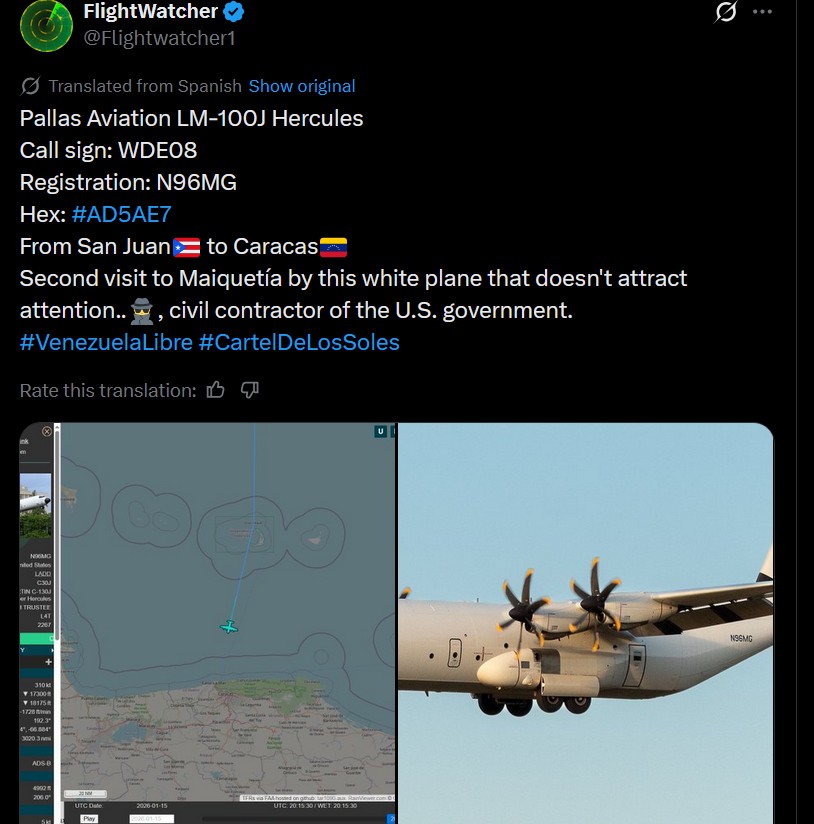Rate translation with thumbs down

coord(250,390)
